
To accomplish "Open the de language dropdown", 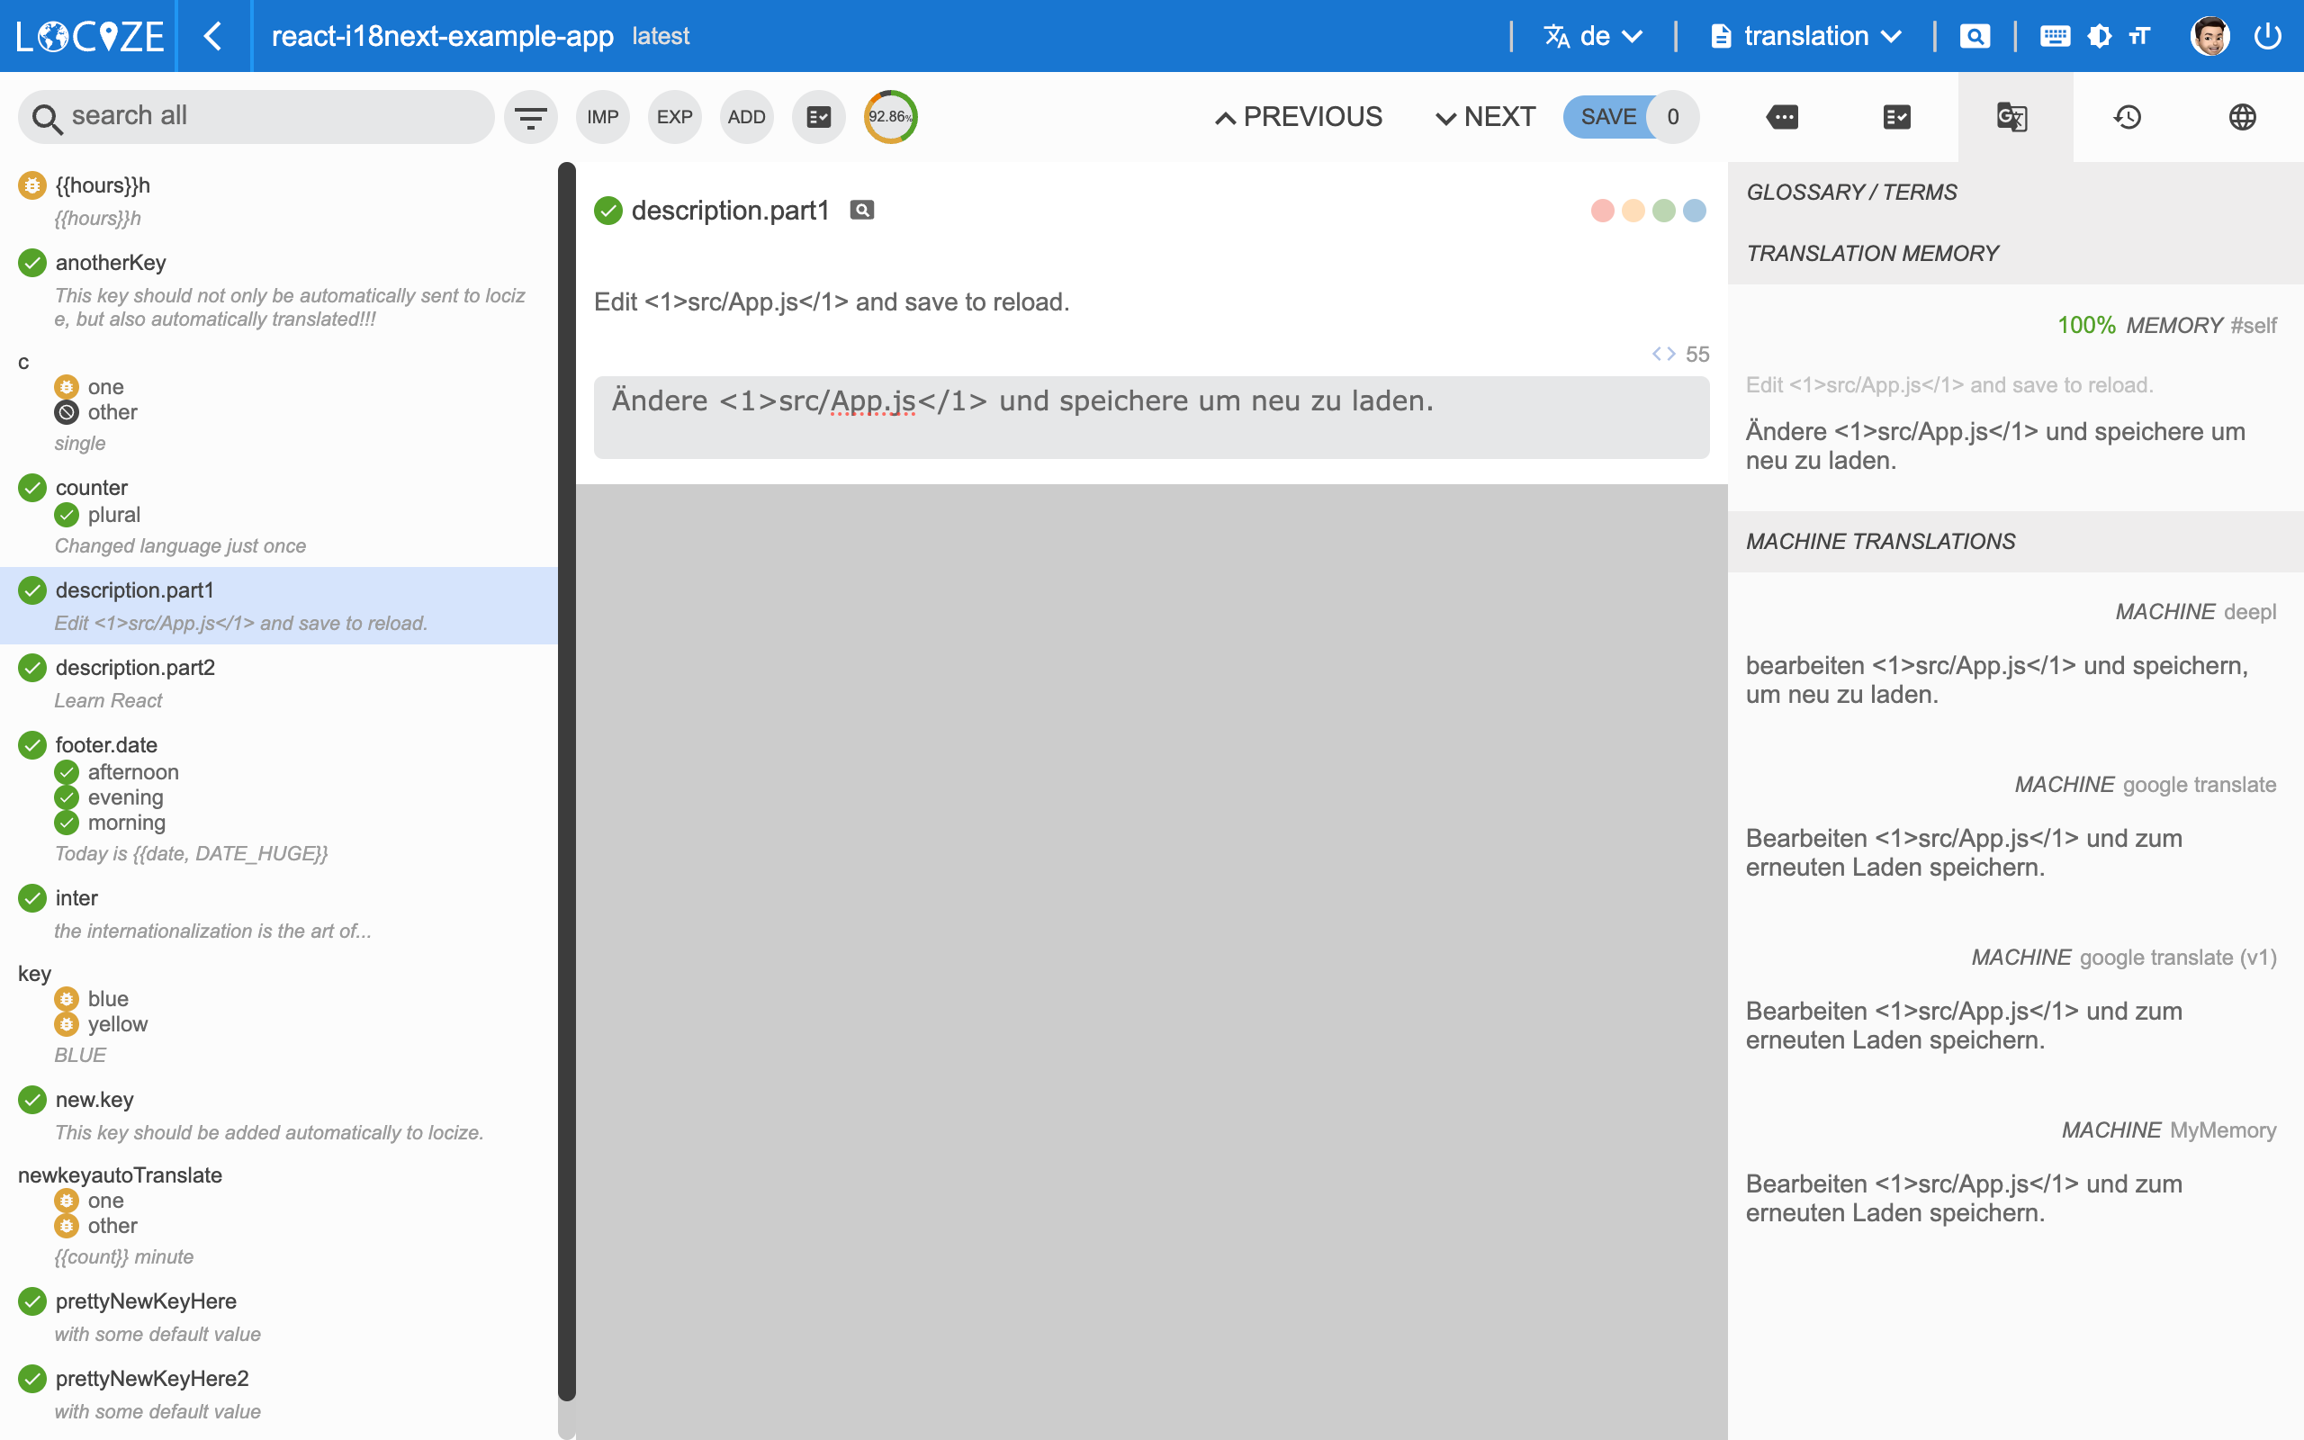I will (1593, 36).
